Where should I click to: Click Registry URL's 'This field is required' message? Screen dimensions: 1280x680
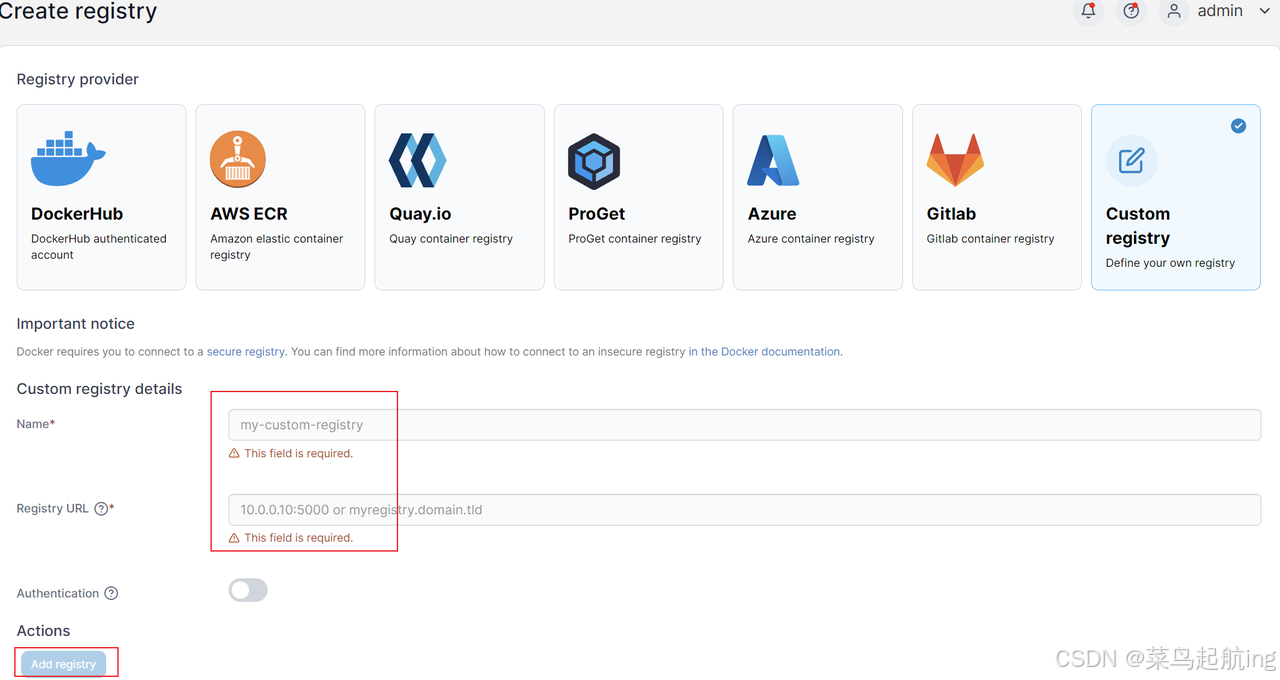[x=299, y=538]
